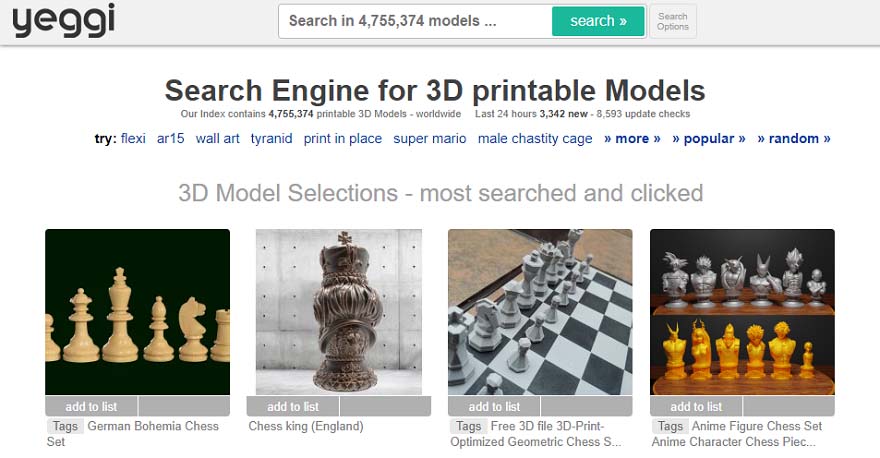
Task: Open the Anime Figure Chess Set thumbnail
Action: coord(742,312)
